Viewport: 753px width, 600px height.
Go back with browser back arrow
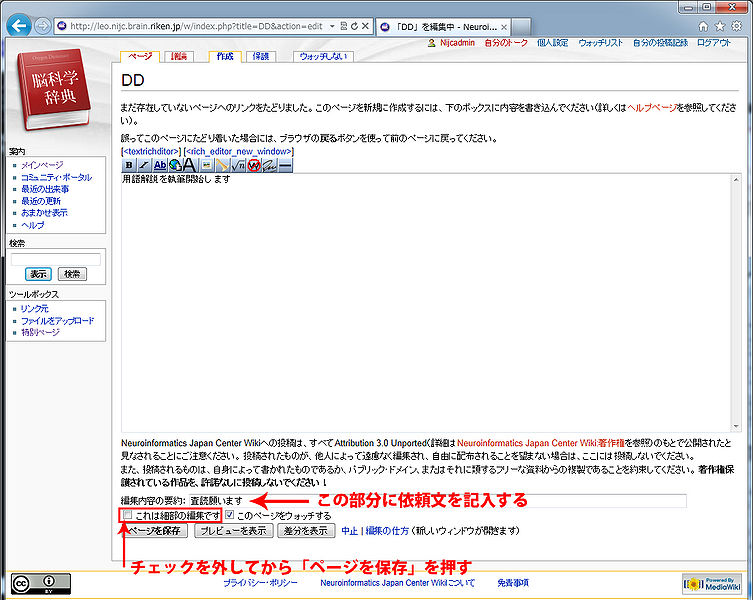click(17, 26)
